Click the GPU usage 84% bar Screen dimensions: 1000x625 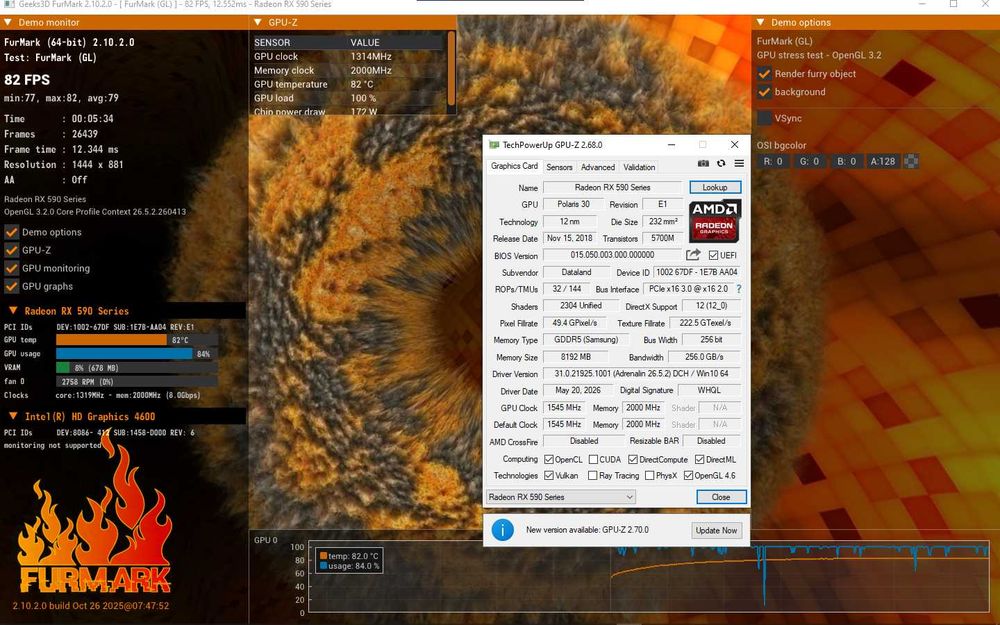(136, 353)
